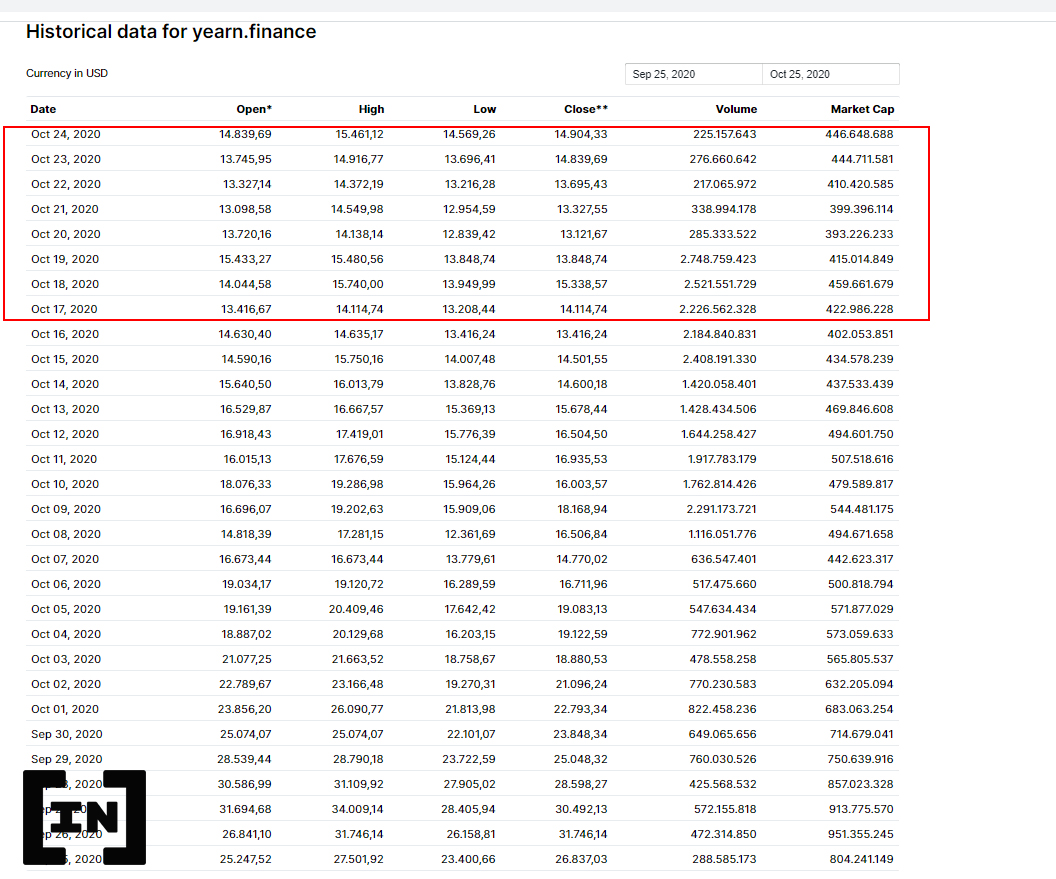Select the Oct 23, 2020 date cell
This screenshot has width=1056, height=879.
coord(66,159)
